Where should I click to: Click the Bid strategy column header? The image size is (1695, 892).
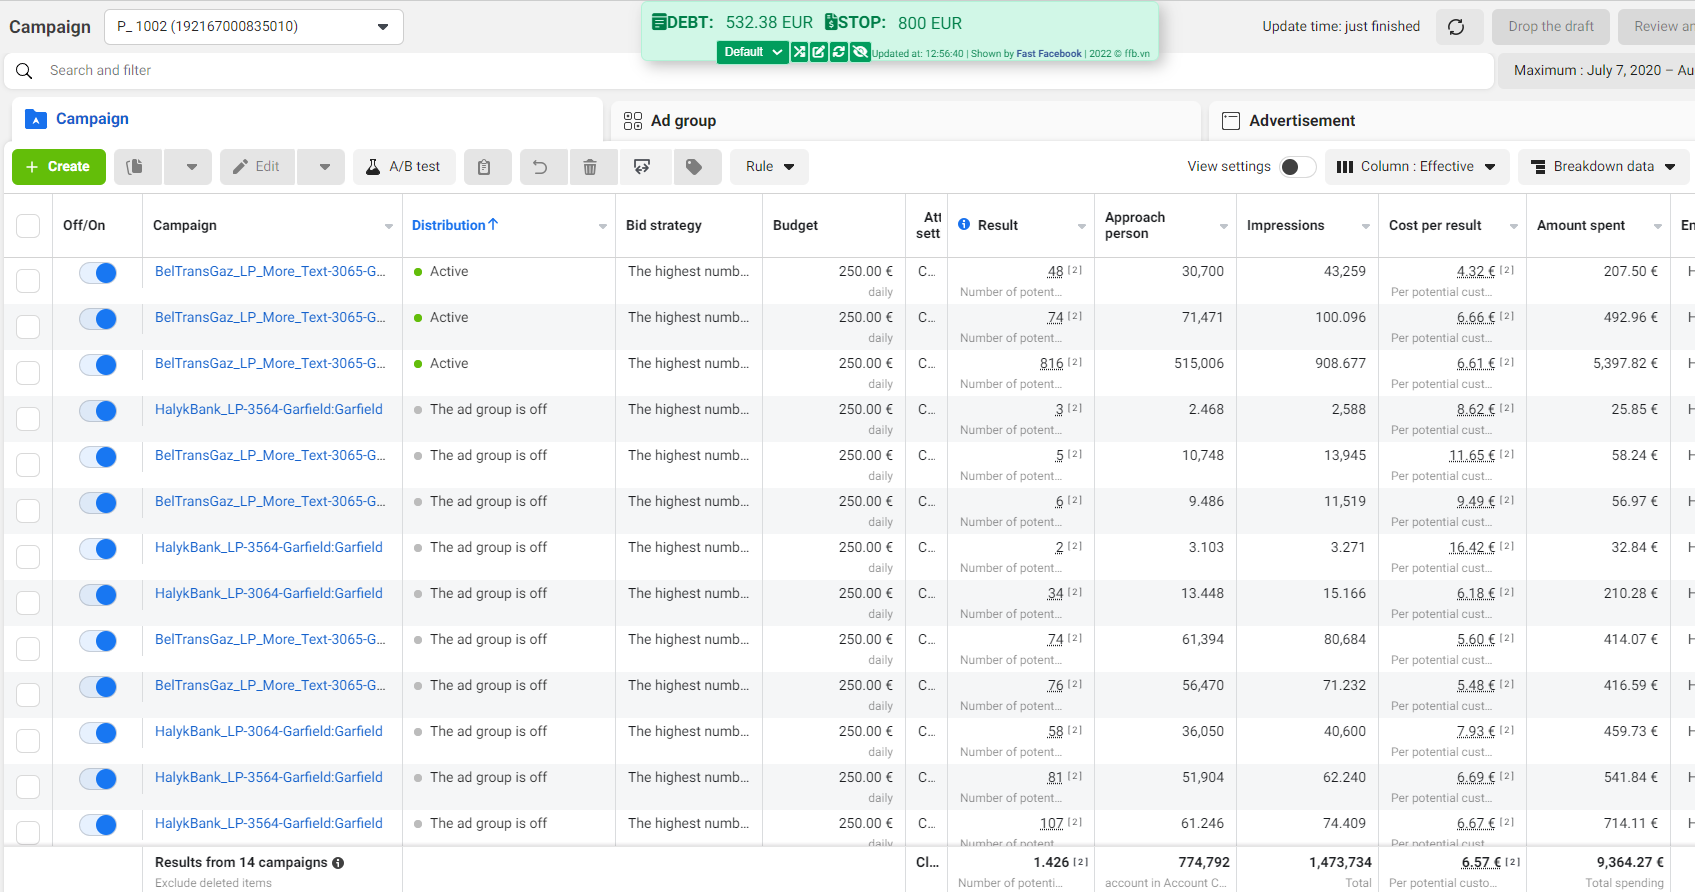click(x=664, y=226)
